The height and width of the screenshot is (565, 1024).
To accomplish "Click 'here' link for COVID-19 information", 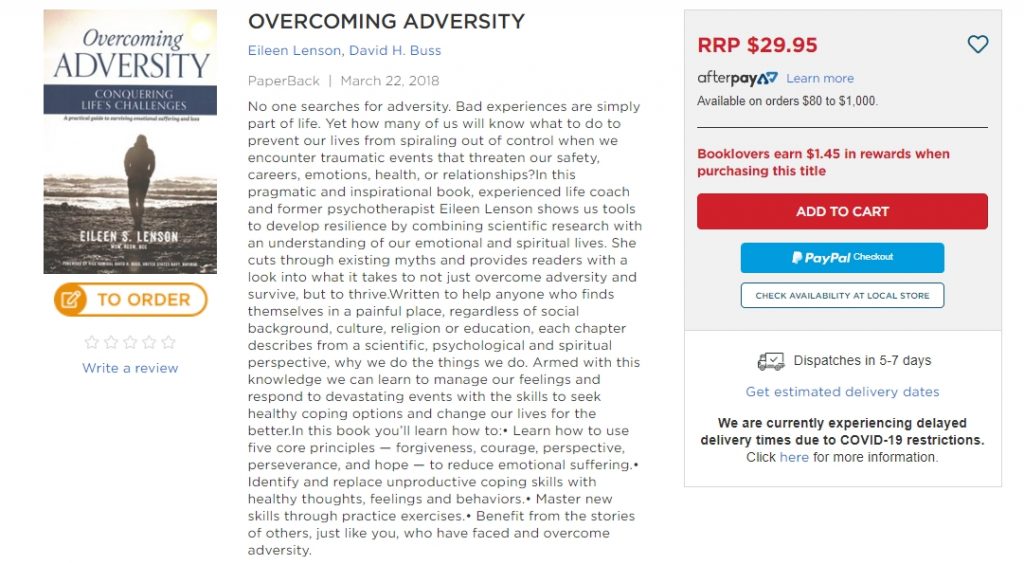I will (794, 457).
